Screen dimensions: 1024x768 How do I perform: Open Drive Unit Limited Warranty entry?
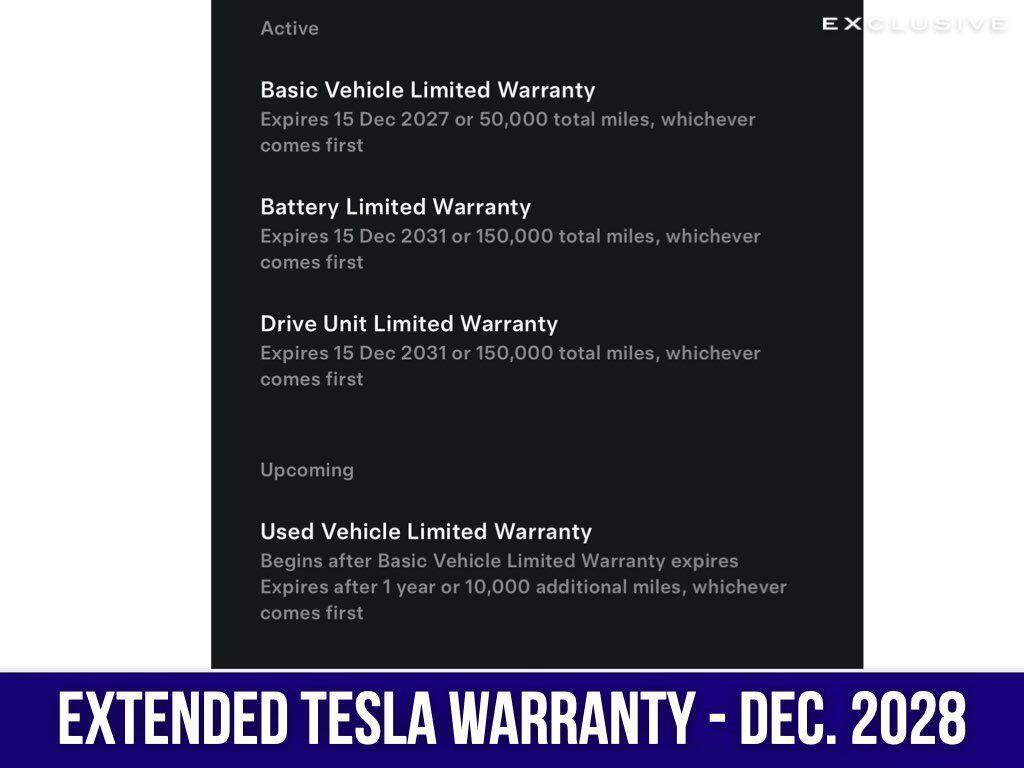point(409,324)
